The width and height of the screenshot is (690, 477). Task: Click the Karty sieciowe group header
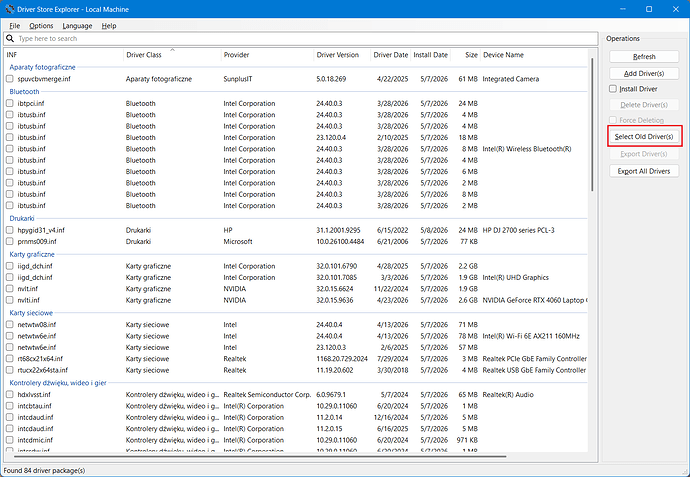pyautogui.click(x=31, y=313)
